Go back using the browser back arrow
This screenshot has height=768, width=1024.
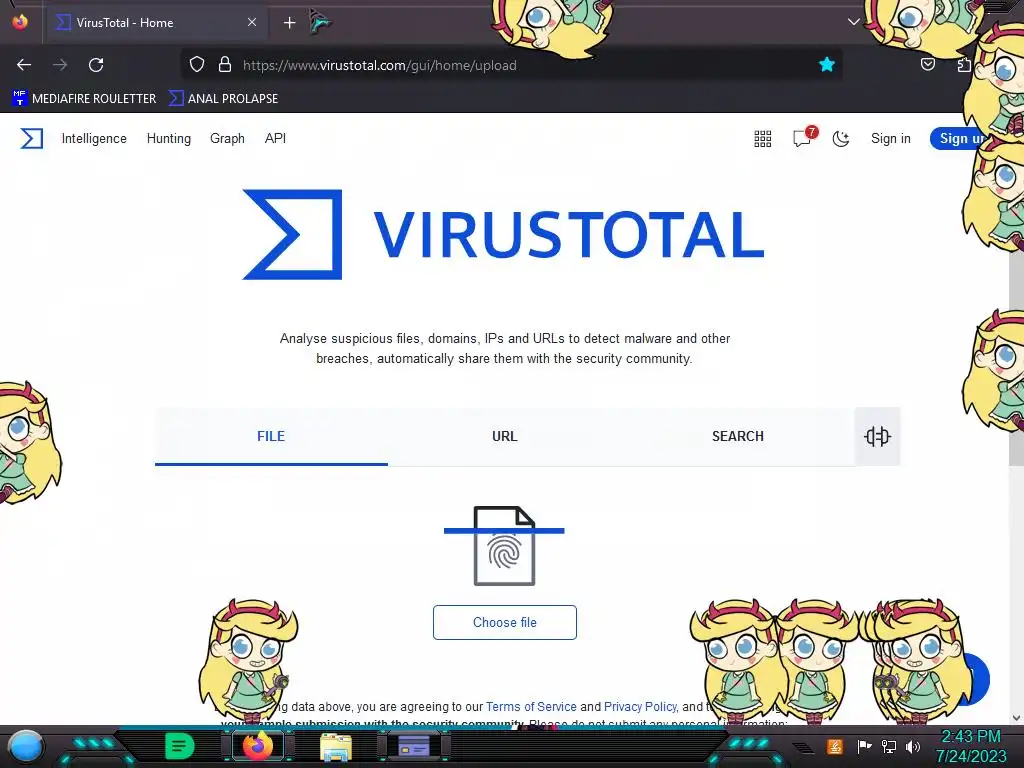click(x=24, y=65)
